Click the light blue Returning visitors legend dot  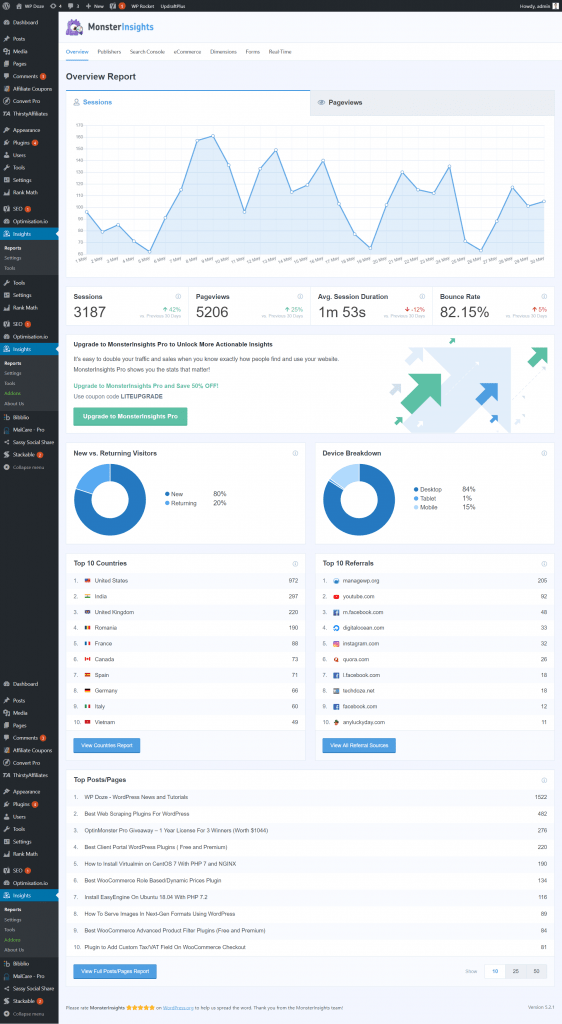point(167,504)
